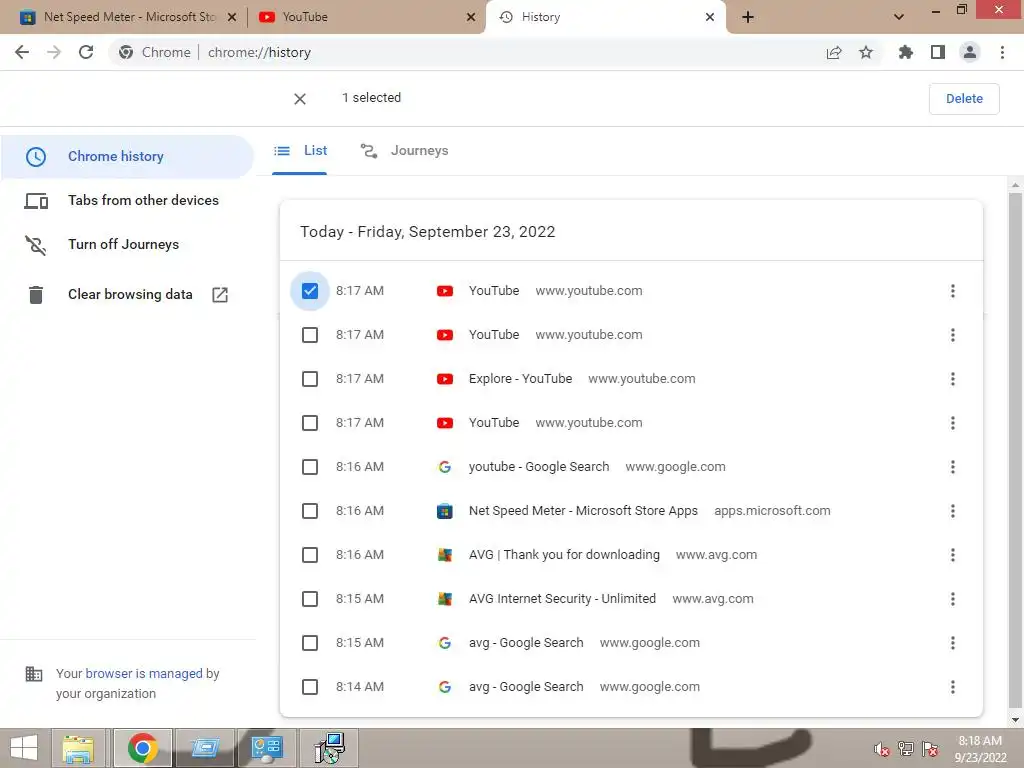1024x768 pixels.
Task: Click the taskbar clock showing 8:18 AM
Action: [980, 749]
